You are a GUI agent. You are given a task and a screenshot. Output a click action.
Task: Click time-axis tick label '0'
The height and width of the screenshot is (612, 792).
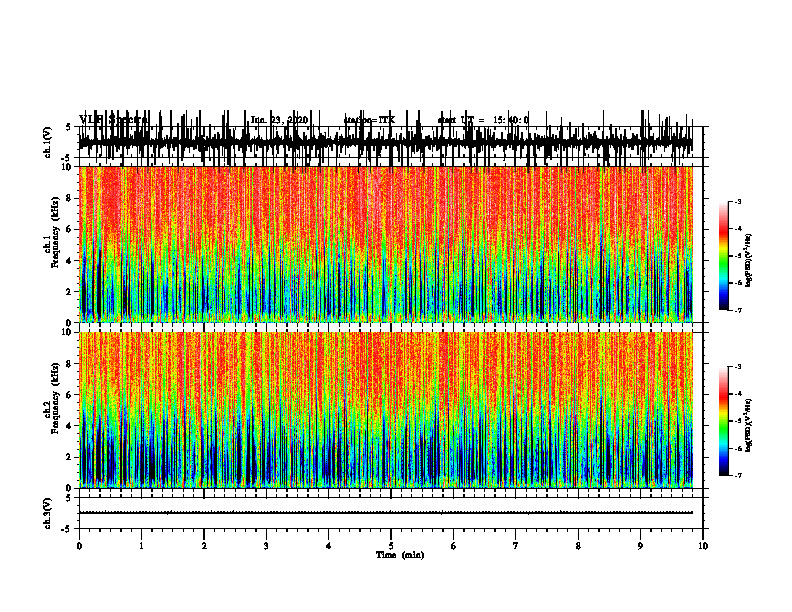(x=79, y=546)
